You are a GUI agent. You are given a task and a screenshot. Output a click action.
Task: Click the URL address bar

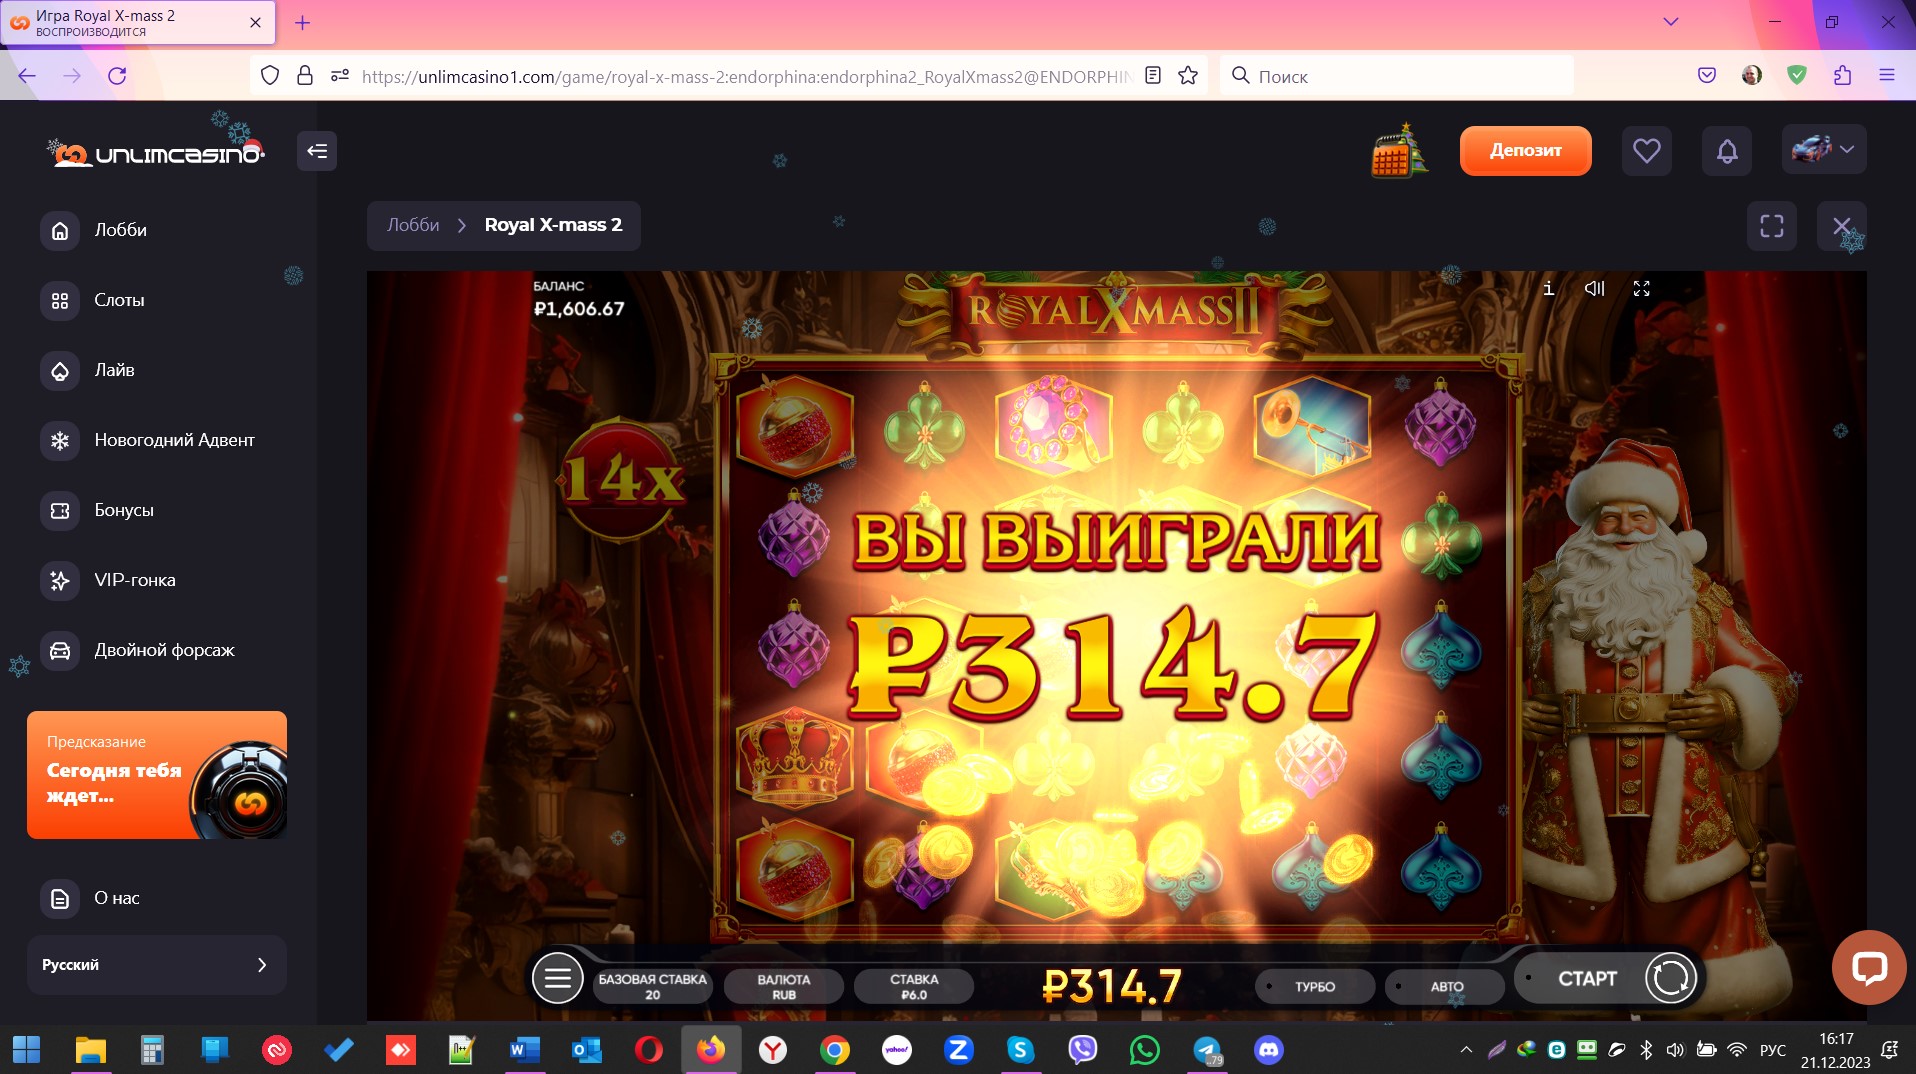(745, 76)
